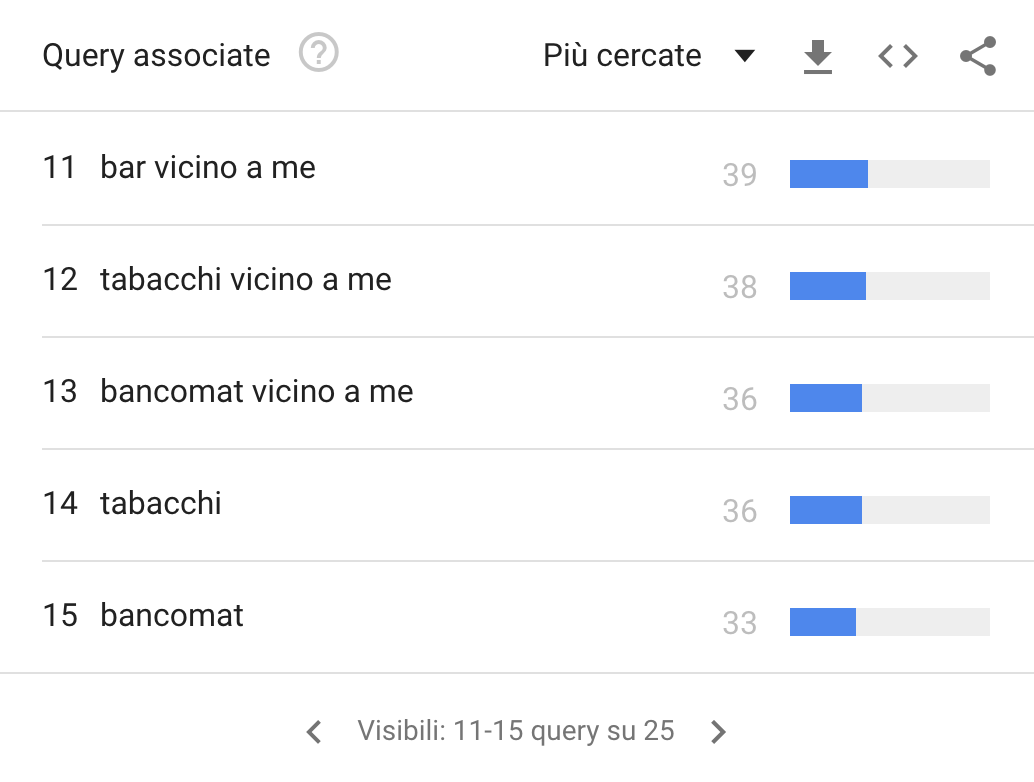This screenshot has width=1034, height=782.
Task: Click the rank number 13
Action: coord(59,392)
